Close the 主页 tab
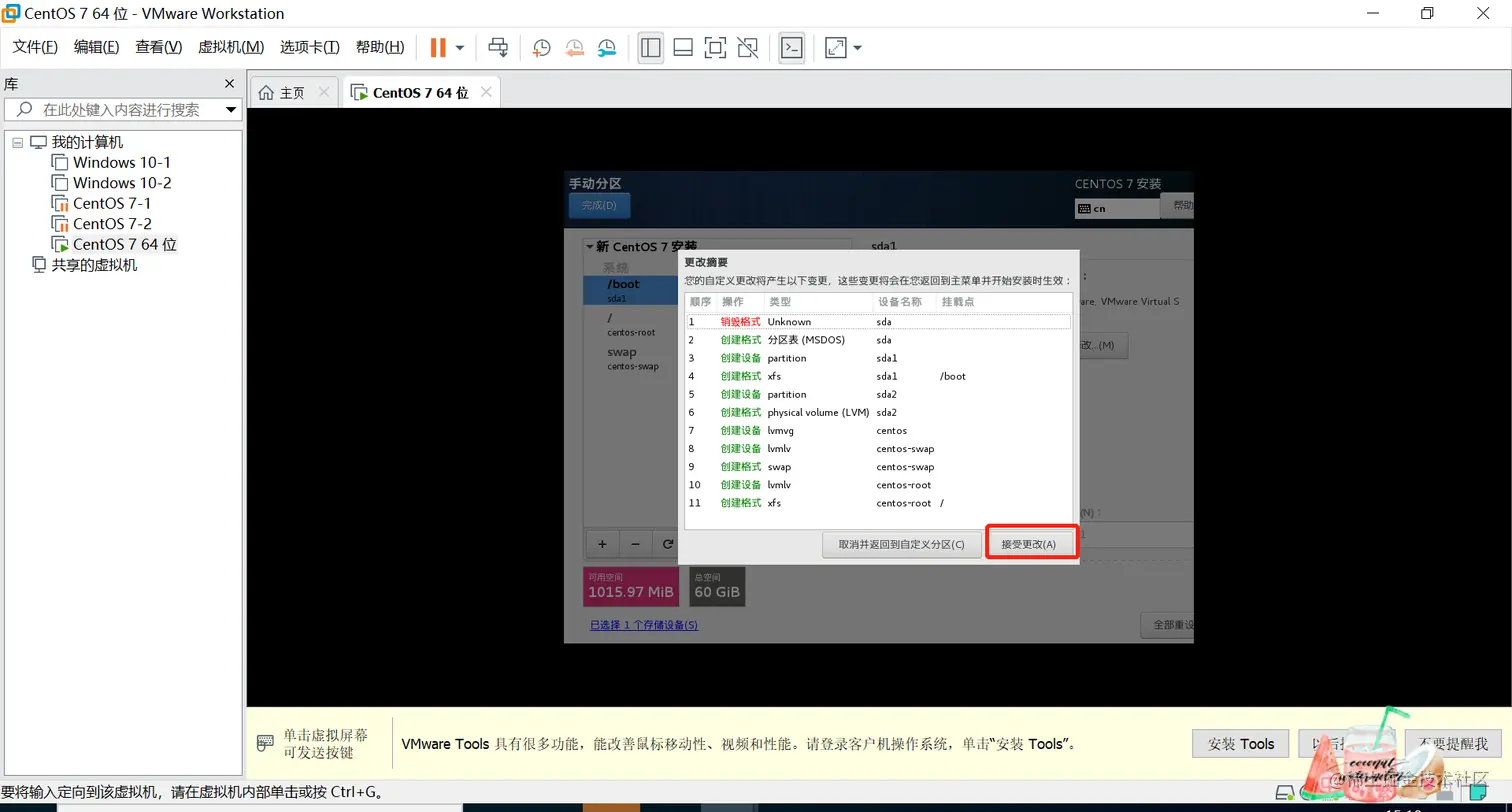Image resolution: width=1512 pixels, height=812 pixels. 324,92
